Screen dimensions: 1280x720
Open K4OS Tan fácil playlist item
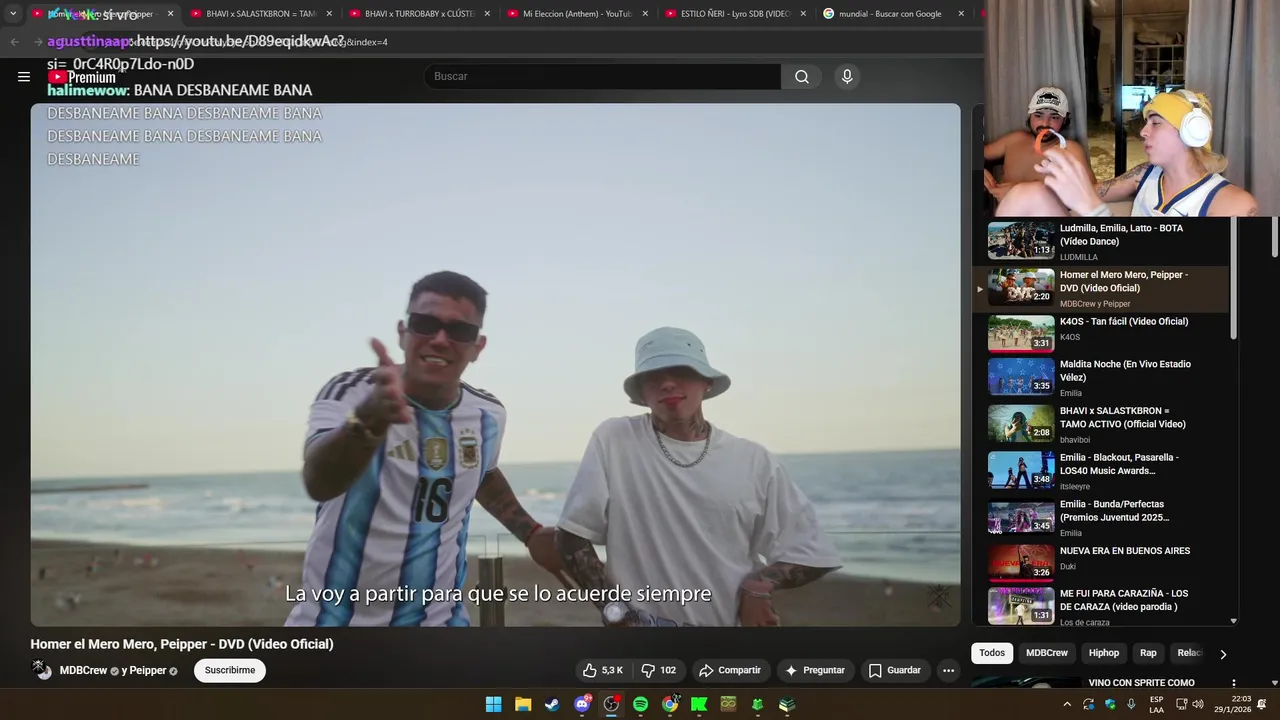1100,334
